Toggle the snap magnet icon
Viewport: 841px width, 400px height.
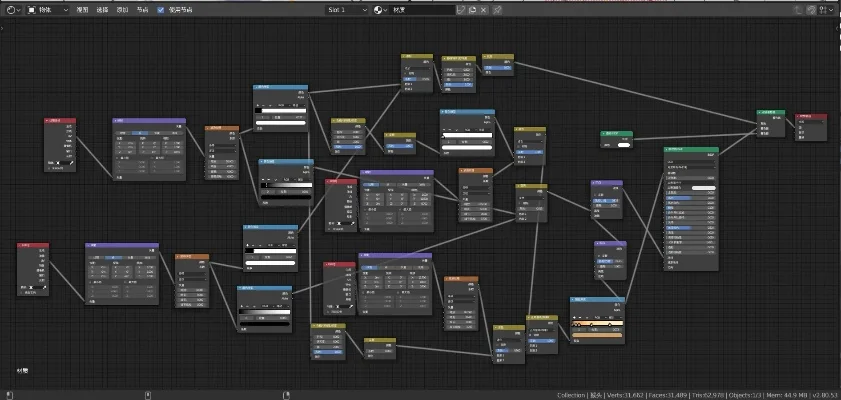click(812, 10)
